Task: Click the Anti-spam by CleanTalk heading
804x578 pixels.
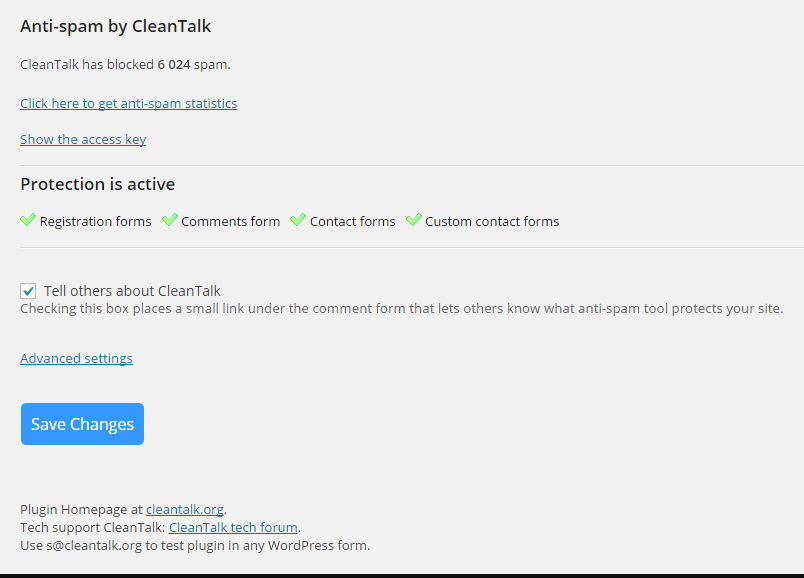Action: point(115,26)
